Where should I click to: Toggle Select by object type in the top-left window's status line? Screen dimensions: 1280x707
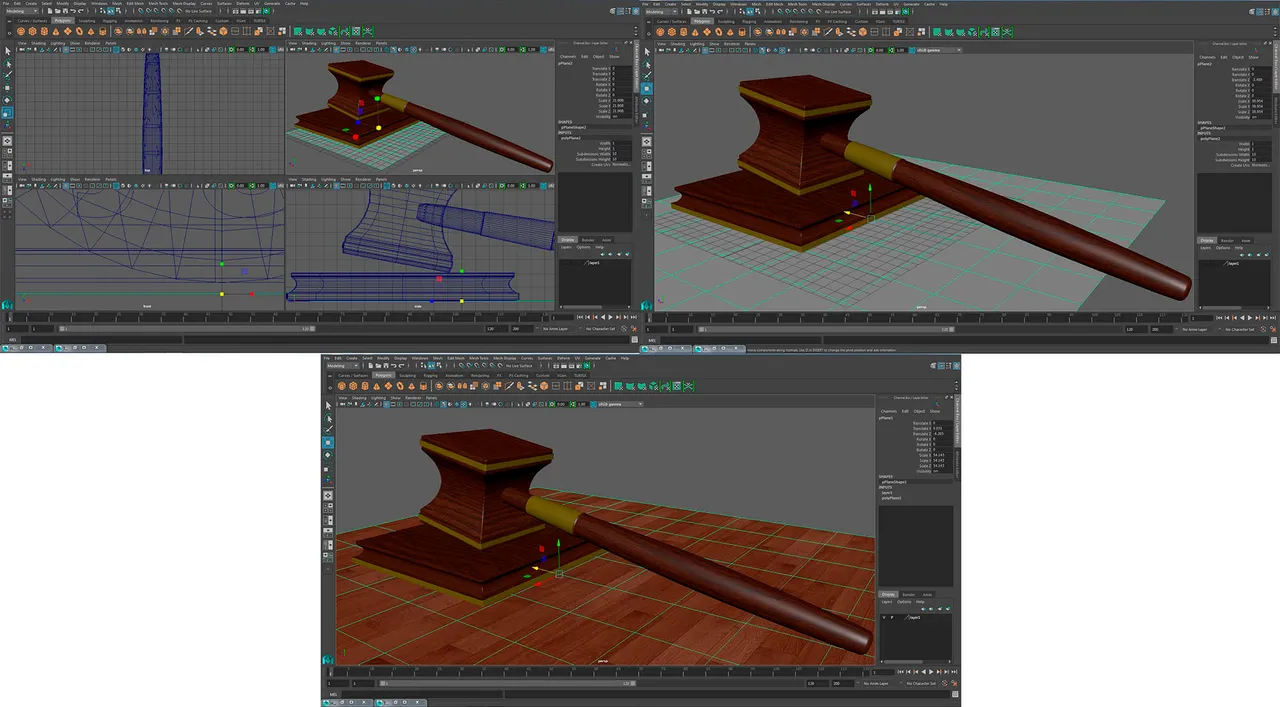(110, 11)
